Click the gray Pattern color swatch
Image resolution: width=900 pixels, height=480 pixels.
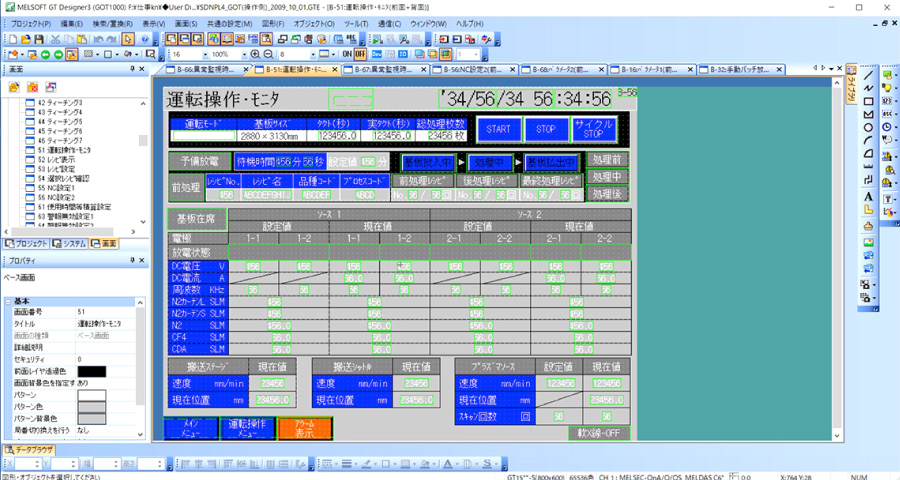coord(92,407)
